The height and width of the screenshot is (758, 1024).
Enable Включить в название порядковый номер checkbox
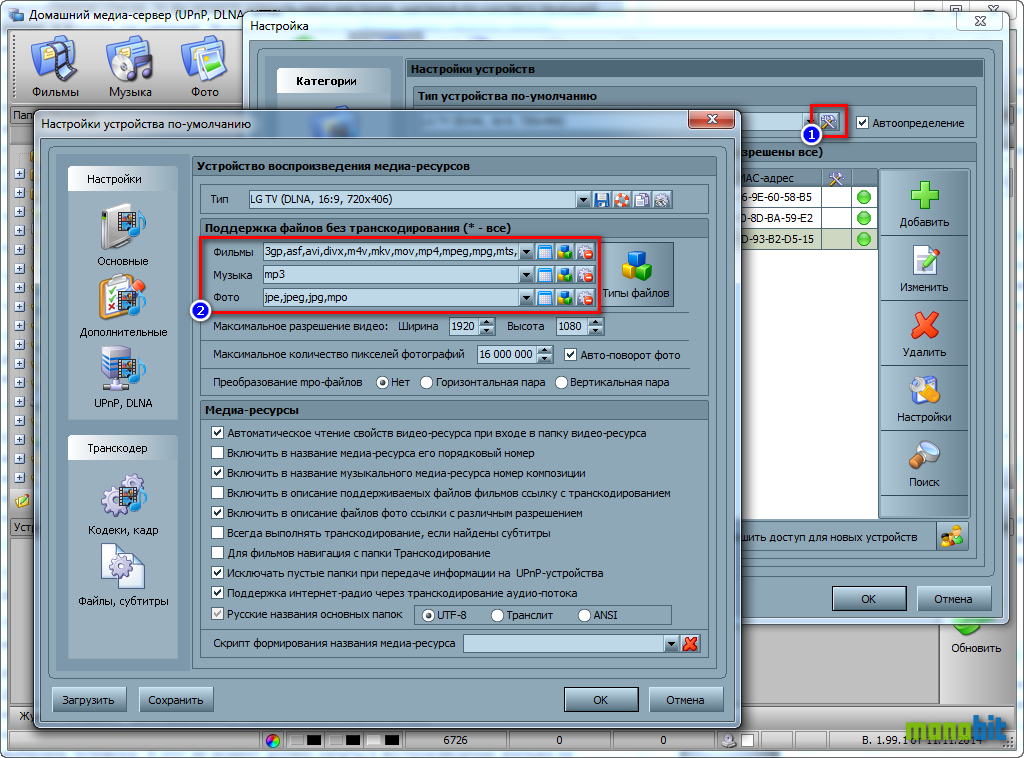(x=217, y=453)
